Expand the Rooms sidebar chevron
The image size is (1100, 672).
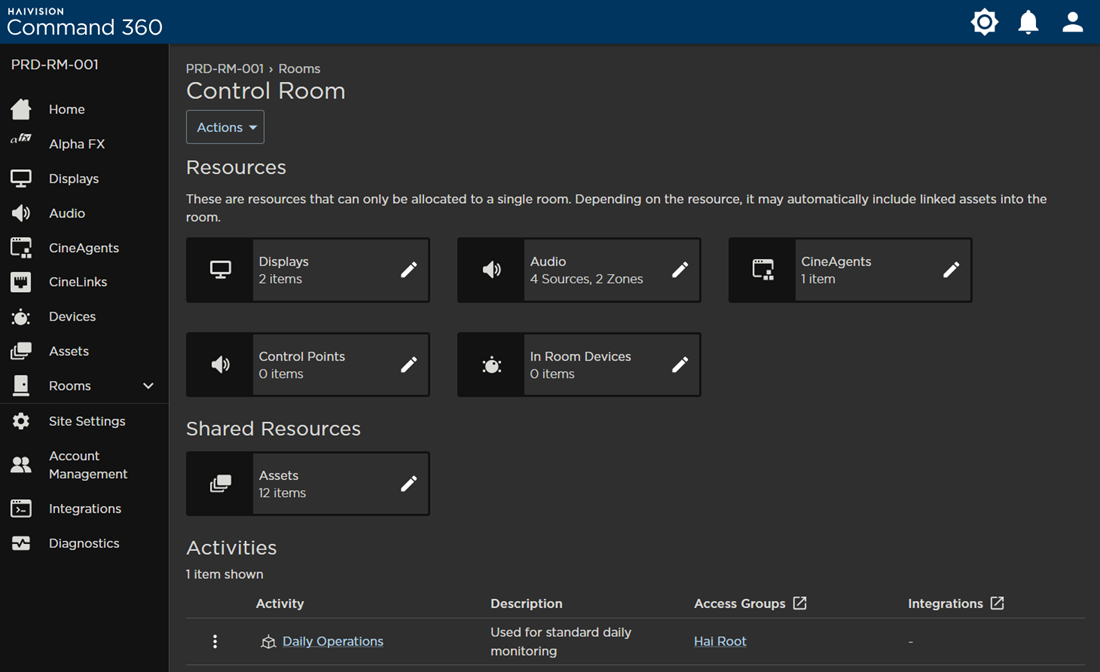coord(148,386)
